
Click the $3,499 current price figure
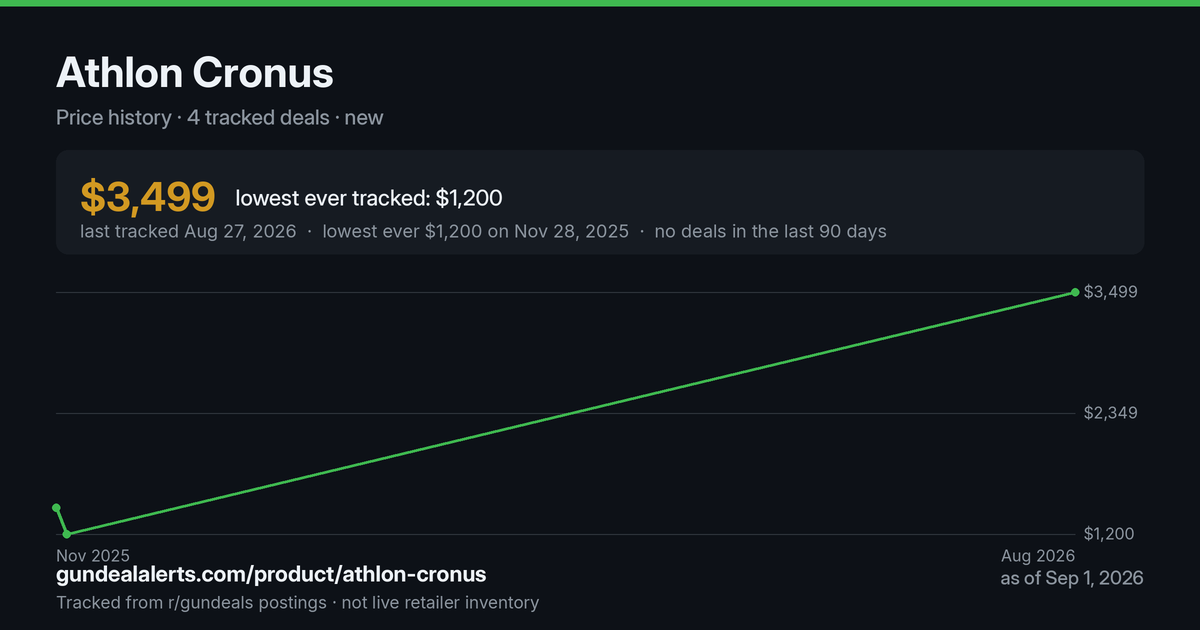148,197
